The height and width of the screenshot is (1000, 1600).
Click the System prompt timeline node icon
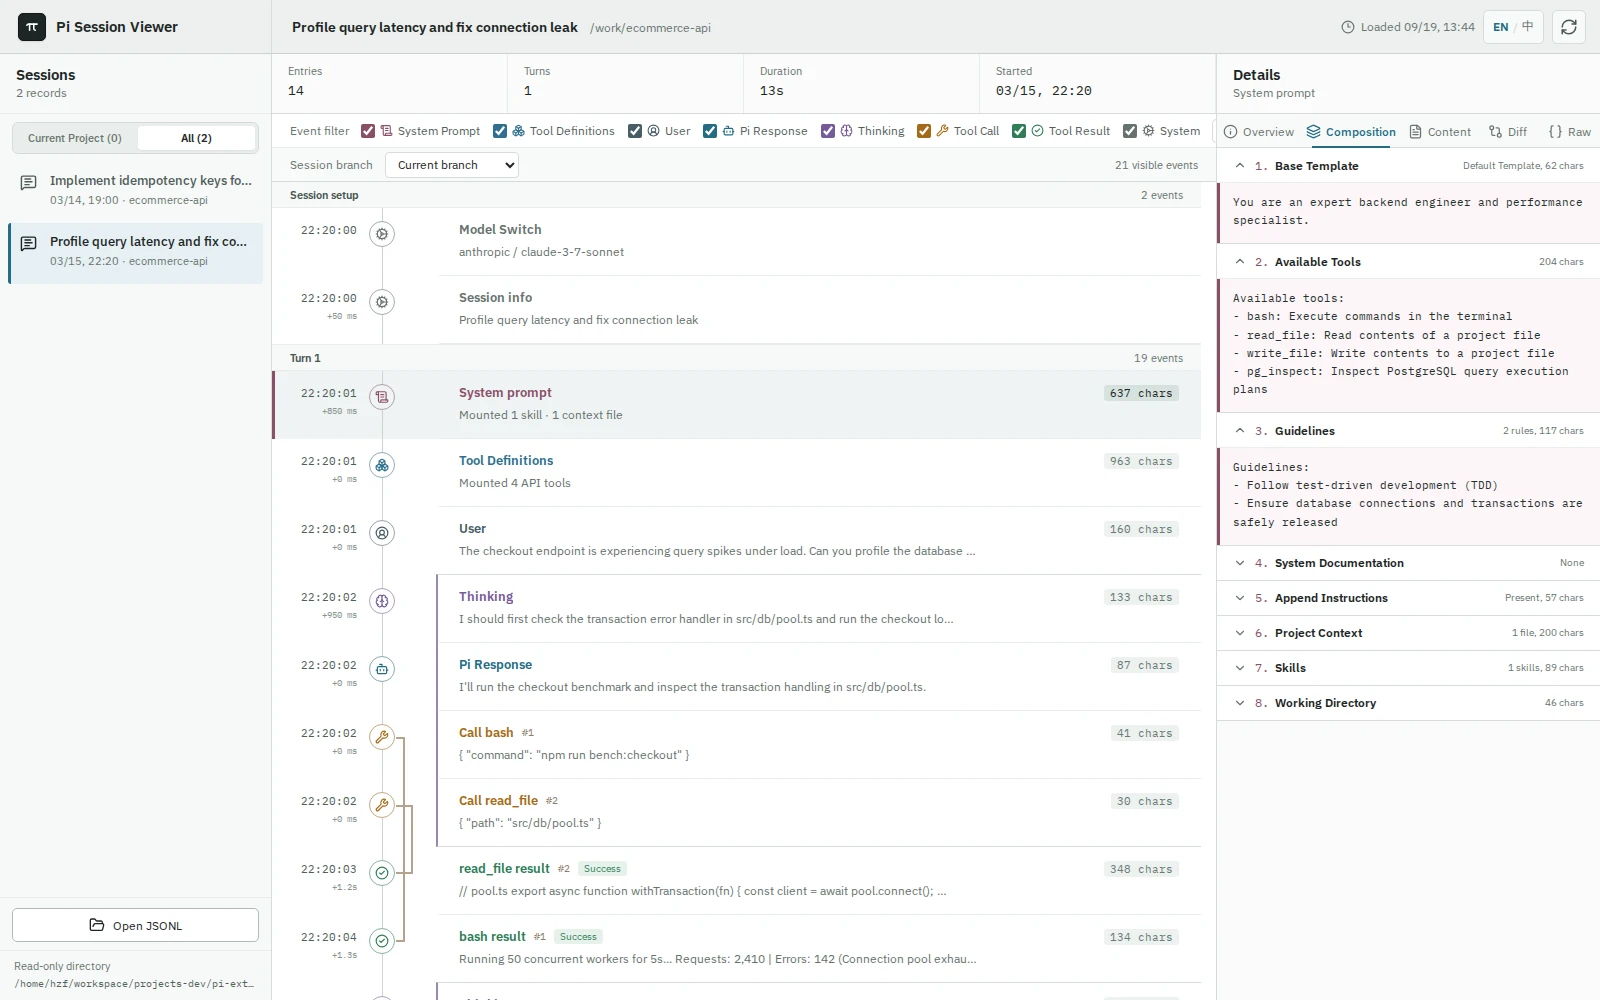point(382,397)
